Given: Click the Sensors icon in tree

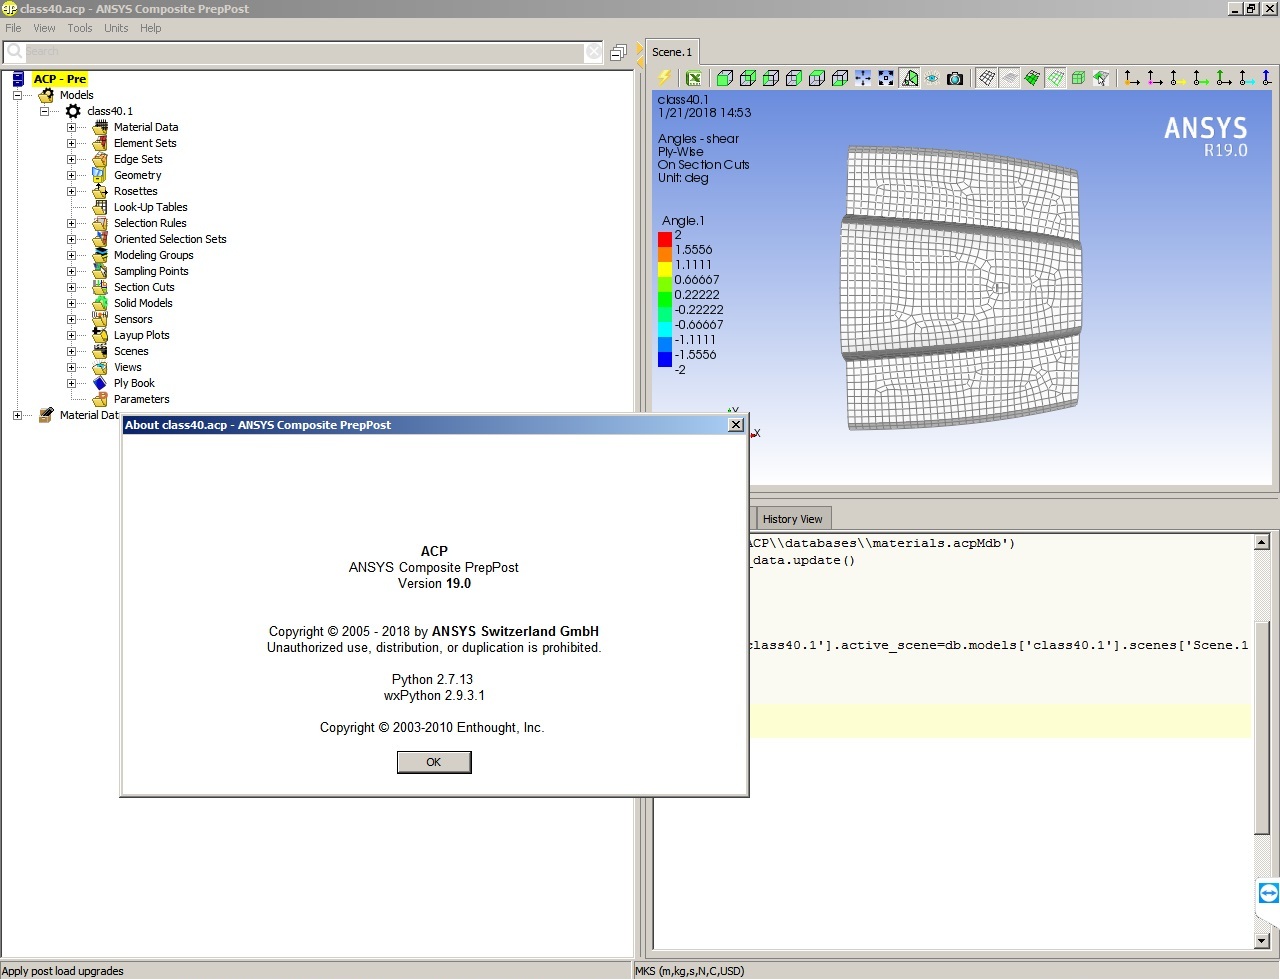Looking at the screenshot, I should pos(100,319).
